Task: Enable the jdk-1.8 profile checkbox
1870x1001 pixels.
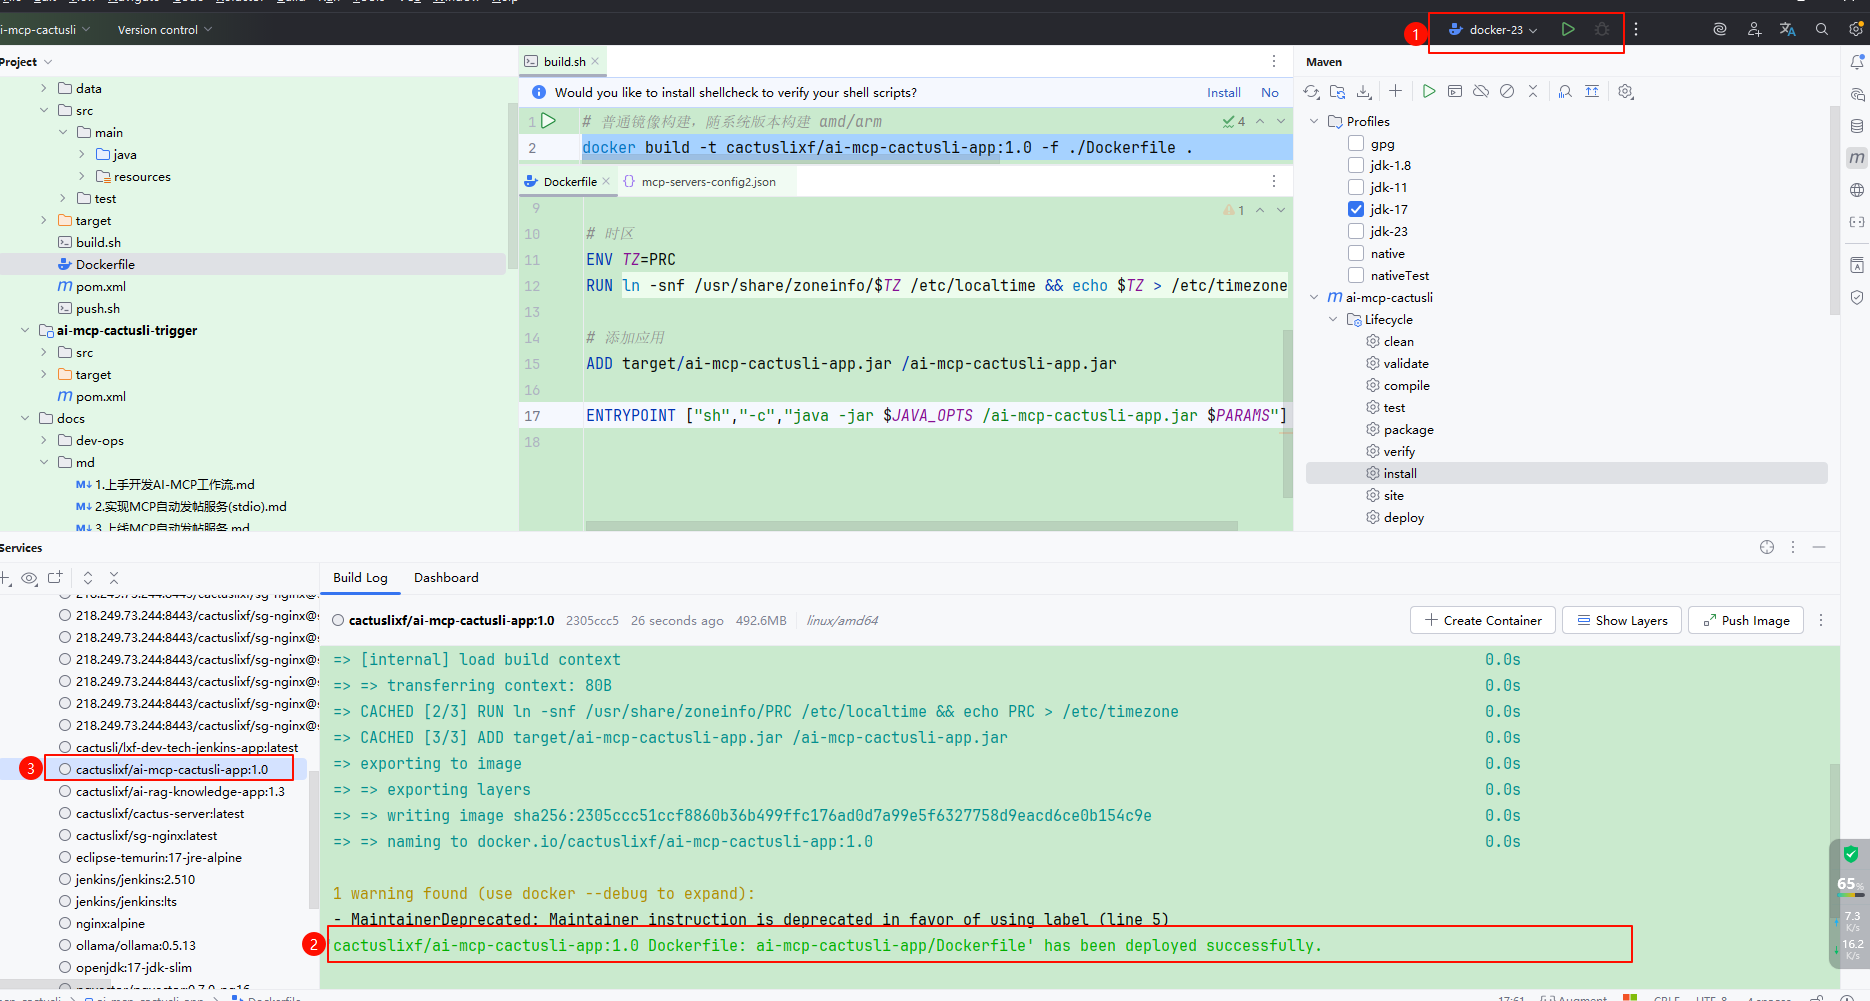Action: coord(1356,165)
